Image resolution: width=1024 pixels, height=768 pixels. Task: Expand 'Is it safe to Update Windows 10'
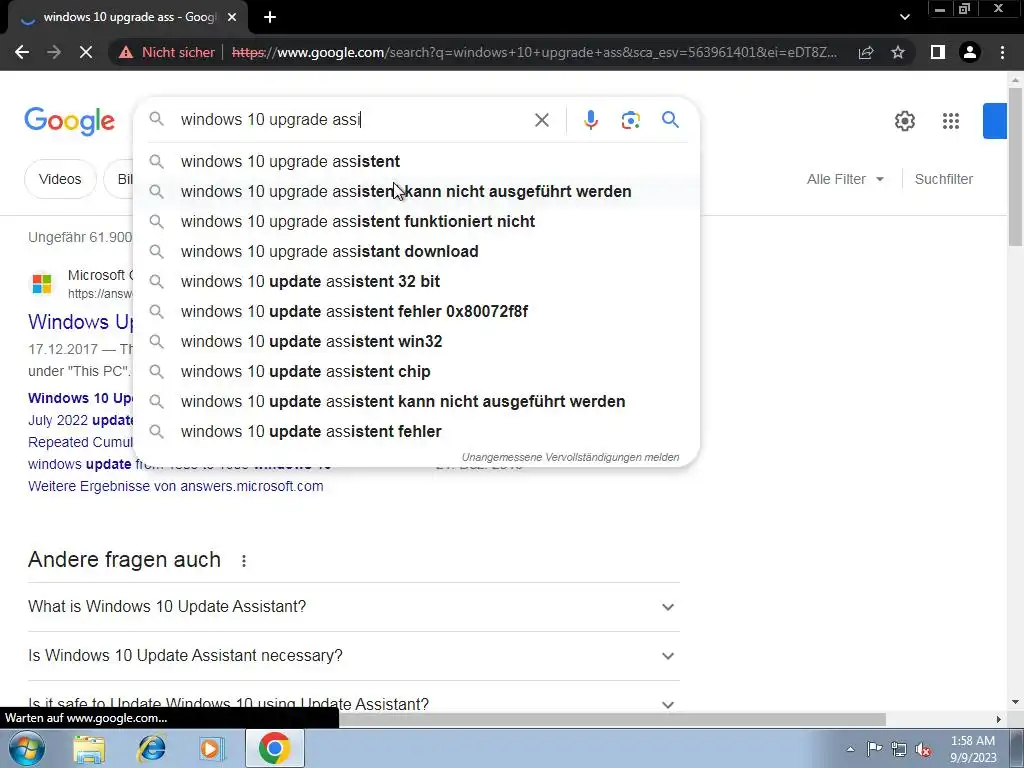click(353, 703)
